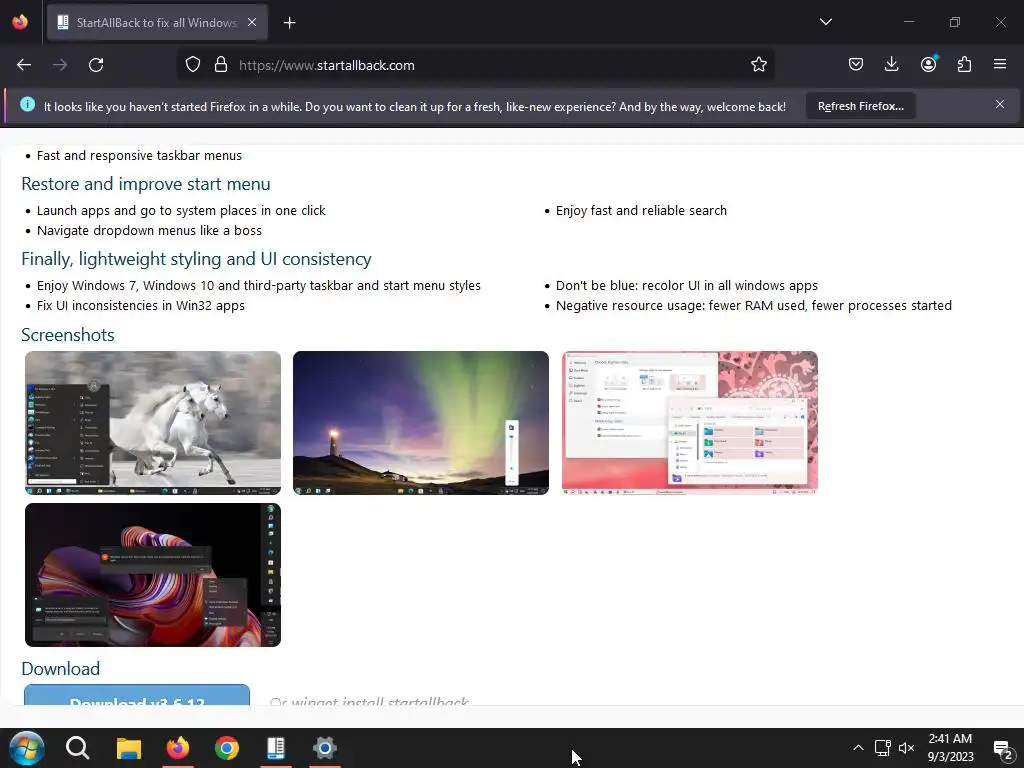Open the Firefox downloads panel

(891, 65)
